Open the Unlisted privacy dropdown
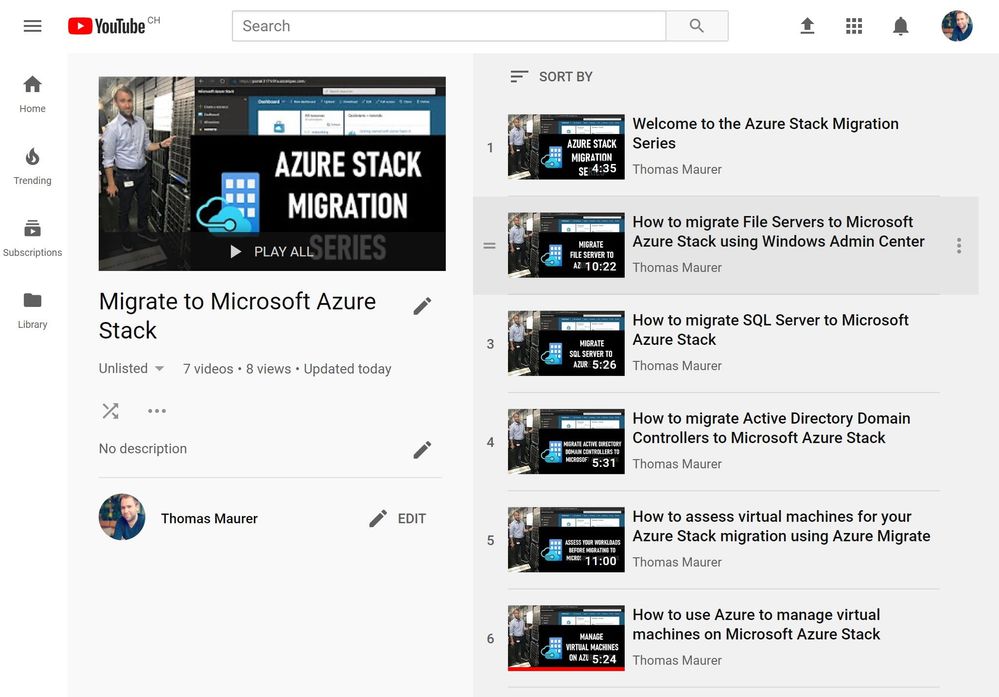Screen dimensions: 999x697 tap(131, 369)
